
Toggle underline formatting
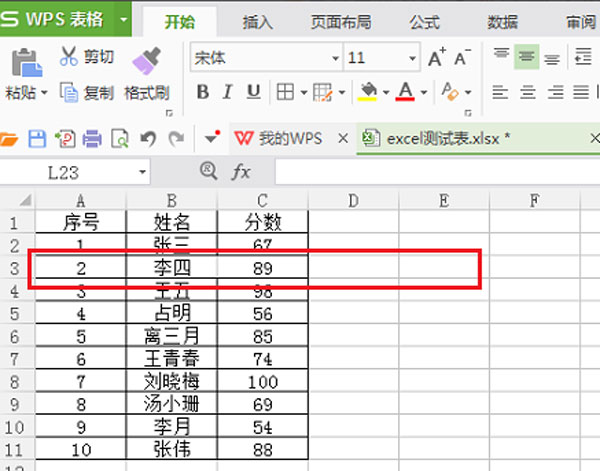254,92
